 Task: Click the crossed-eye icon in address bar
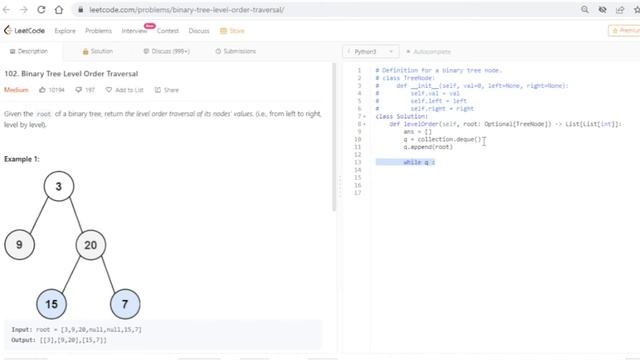[602, 9]
